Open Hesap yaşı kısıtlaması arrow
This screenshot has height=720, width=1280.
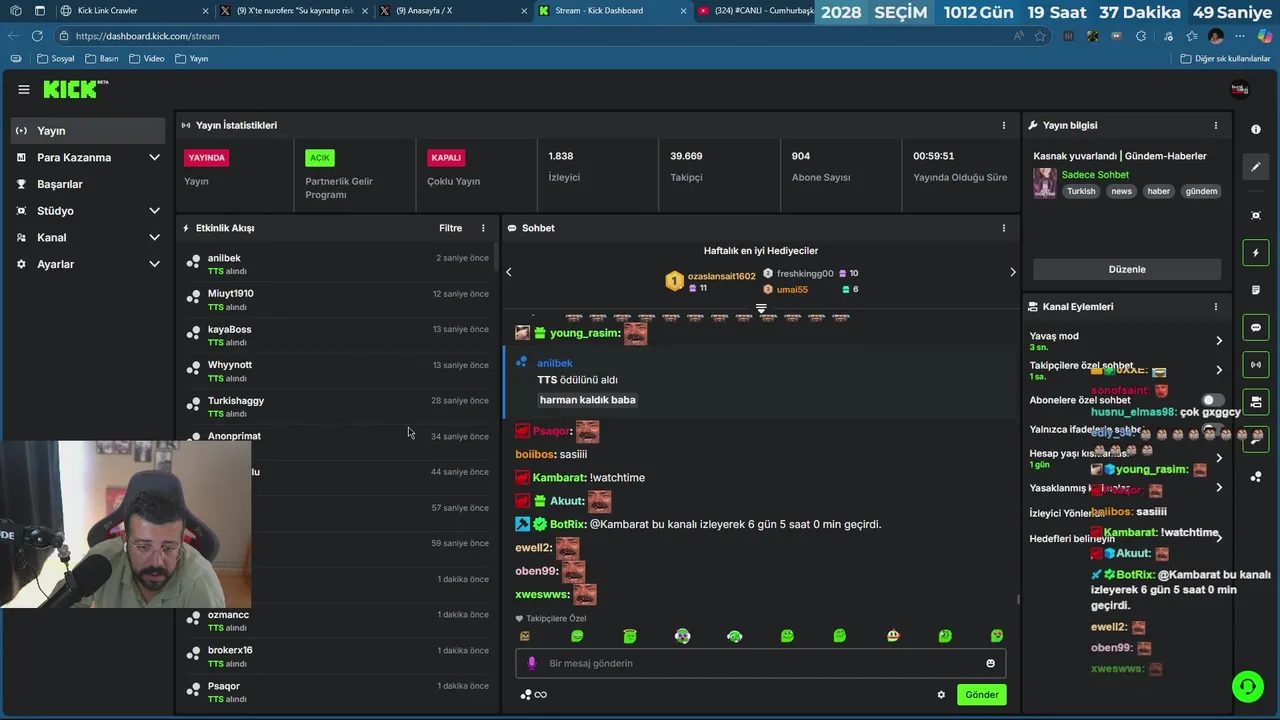(1218, 458)
